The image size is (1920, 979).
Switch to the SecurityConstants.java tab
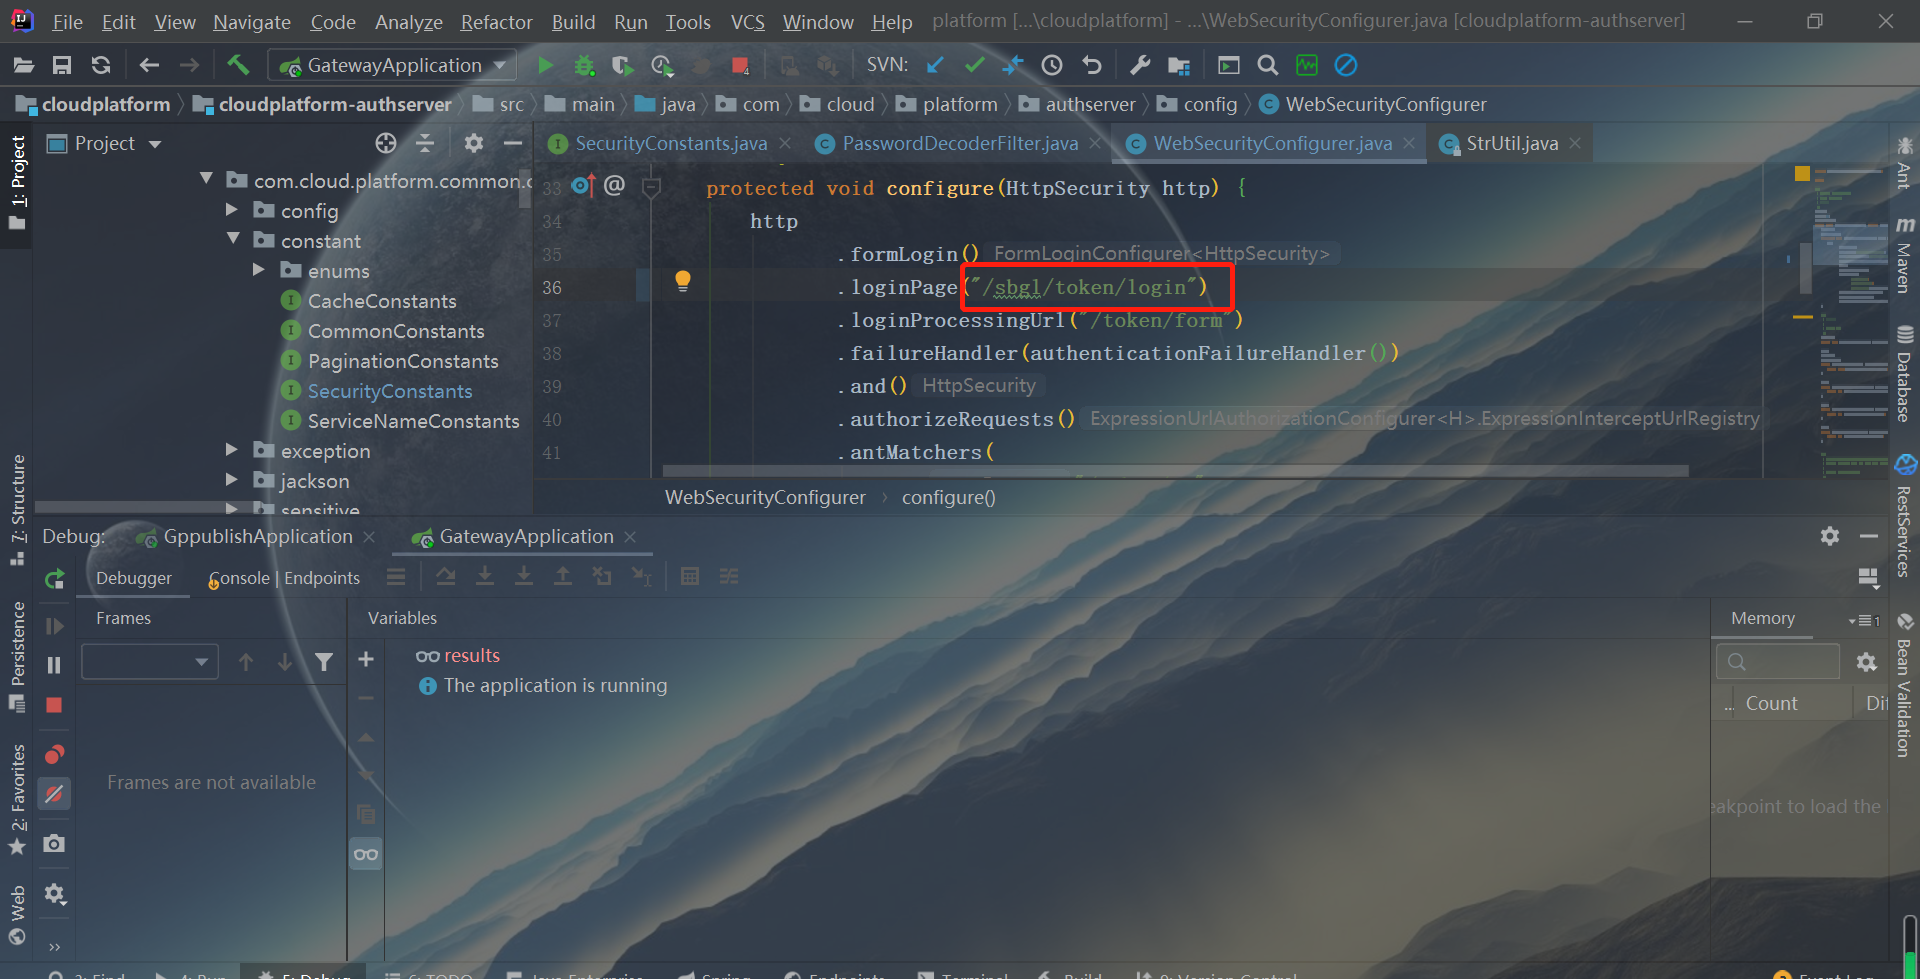pyautogui.click(x=671, y=143)
